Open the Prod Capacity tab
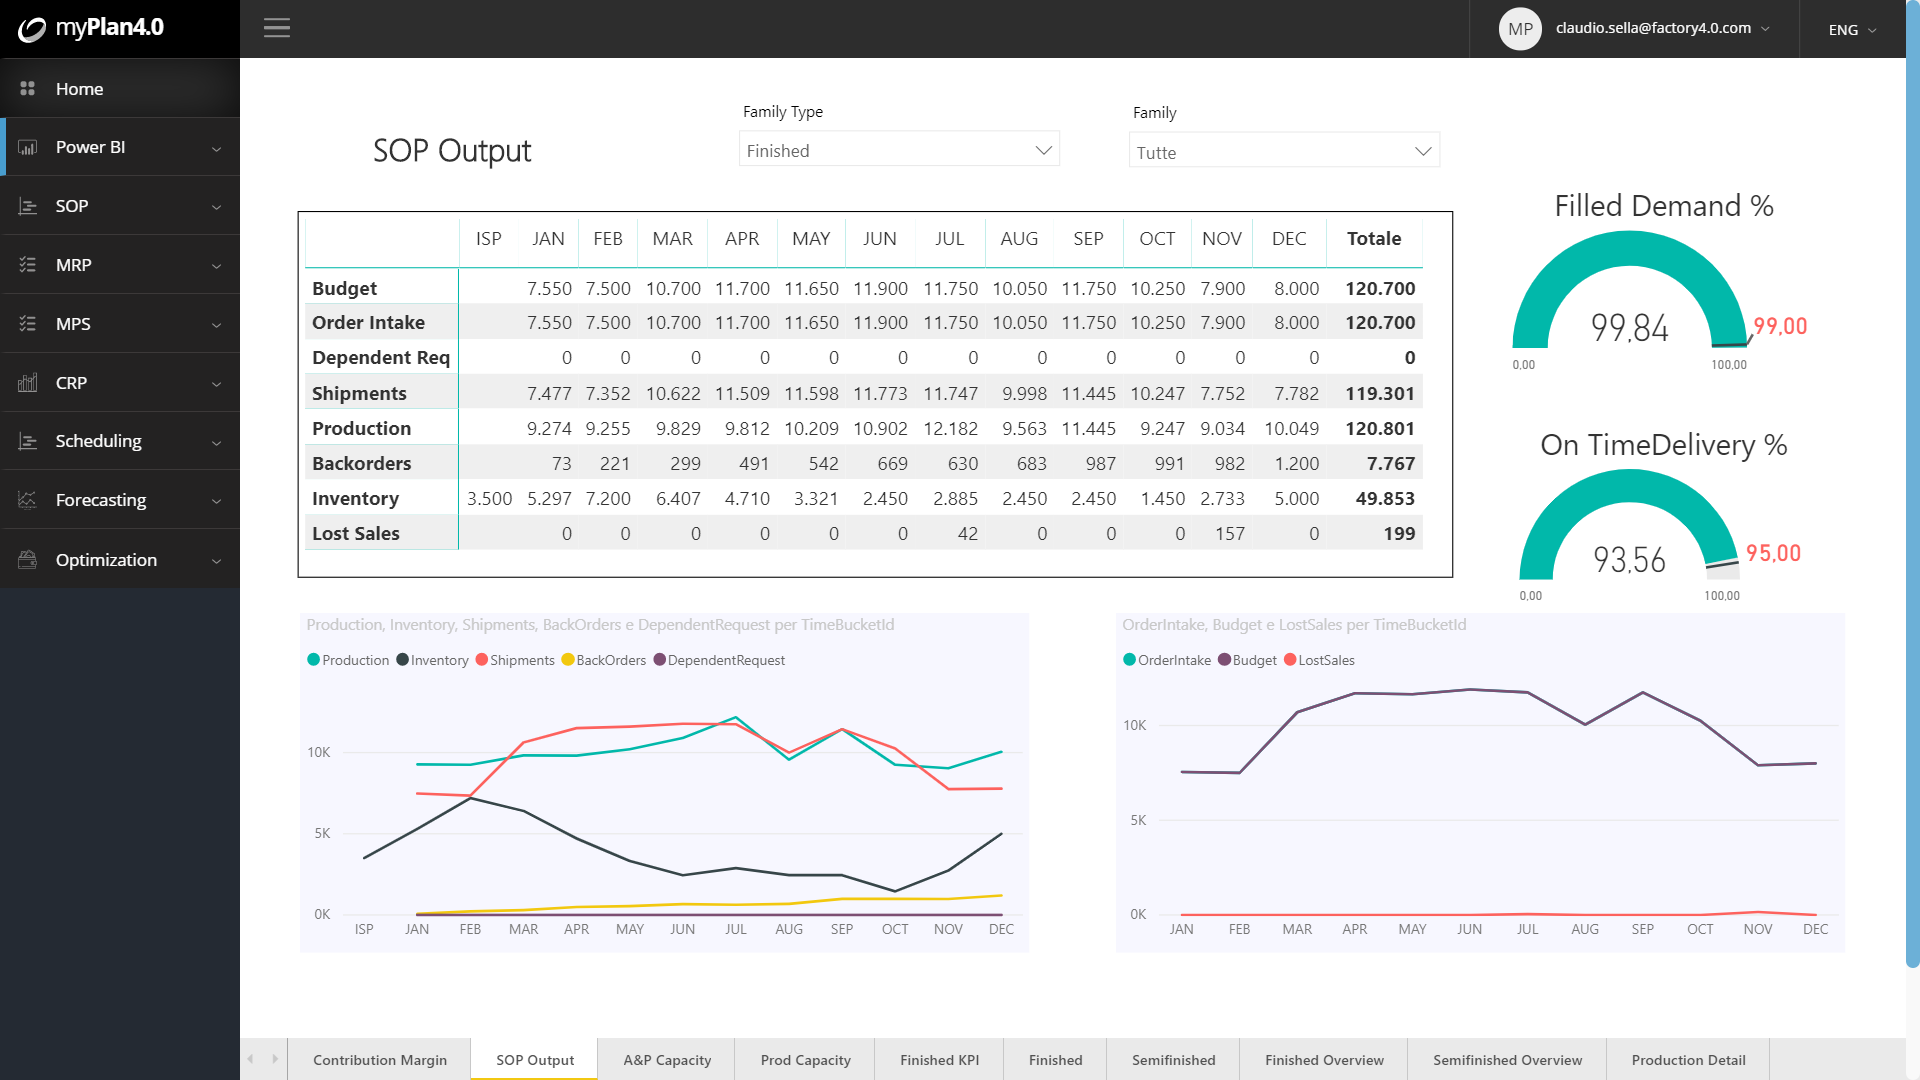This screenshot has height=1080, width=1920. pyautogui.click(x=805, y=1060)
